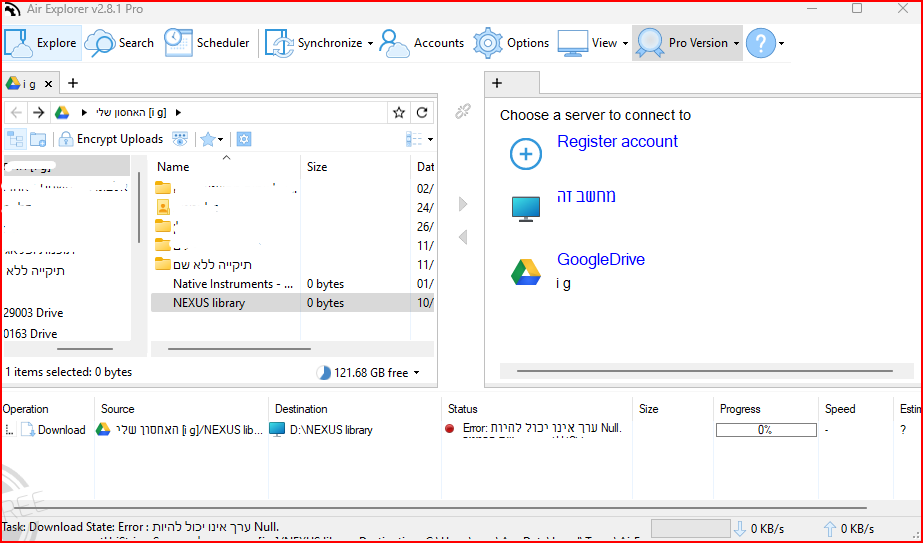The height and width of the screenshot is (543, 923).
Task: Click the Google Drive icon in address bar
Action: [62, 112]
